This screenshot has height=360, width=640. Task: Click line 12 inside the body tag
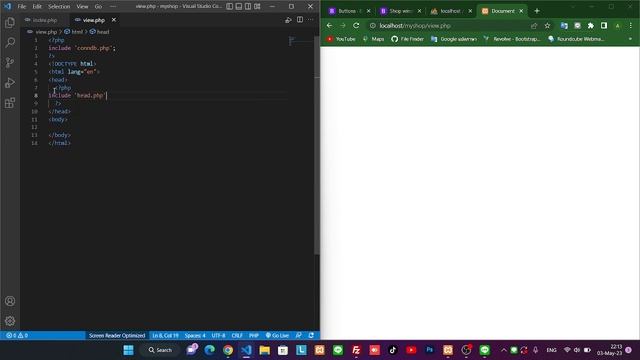(x=167, y=127)
